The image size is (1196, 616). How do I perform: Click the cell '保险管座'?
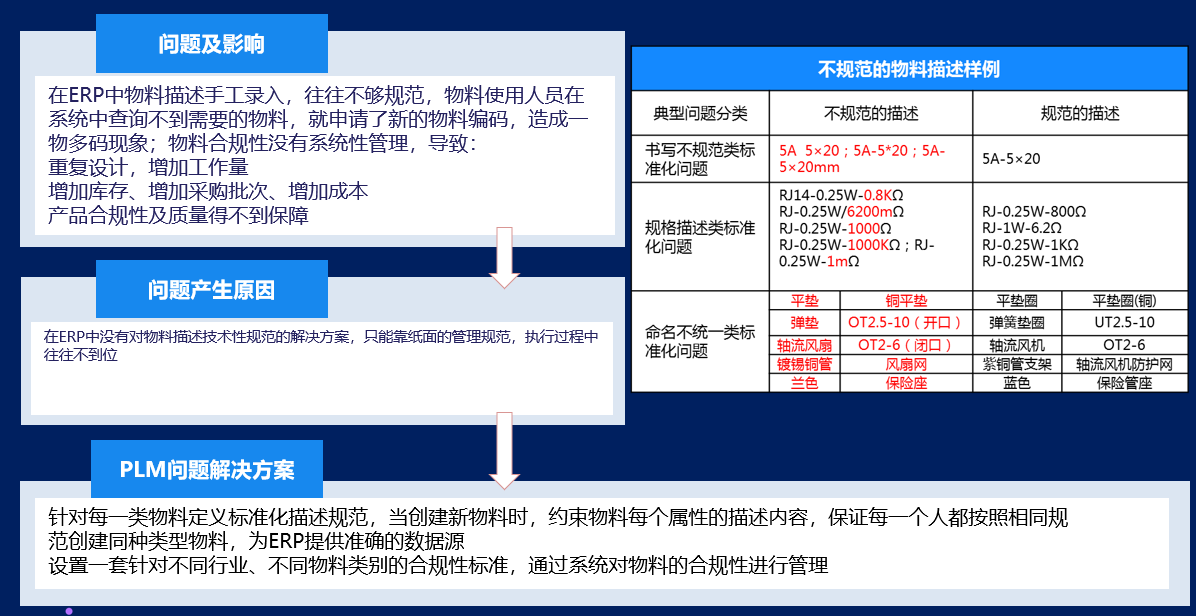1124,383
